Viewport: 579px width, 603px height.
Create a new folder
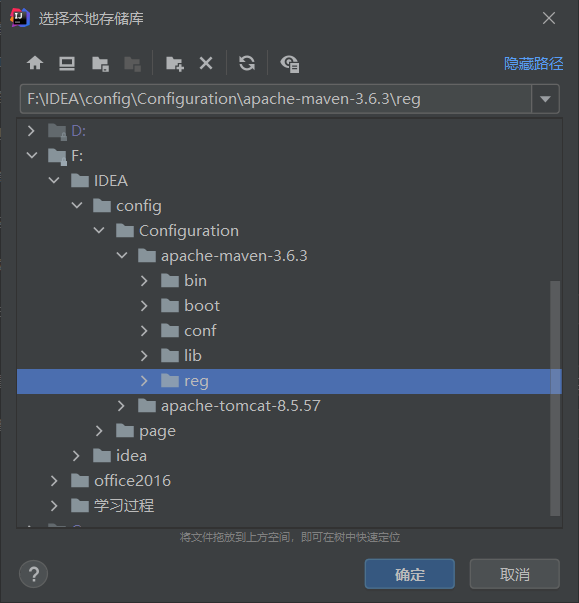point(175,63)
